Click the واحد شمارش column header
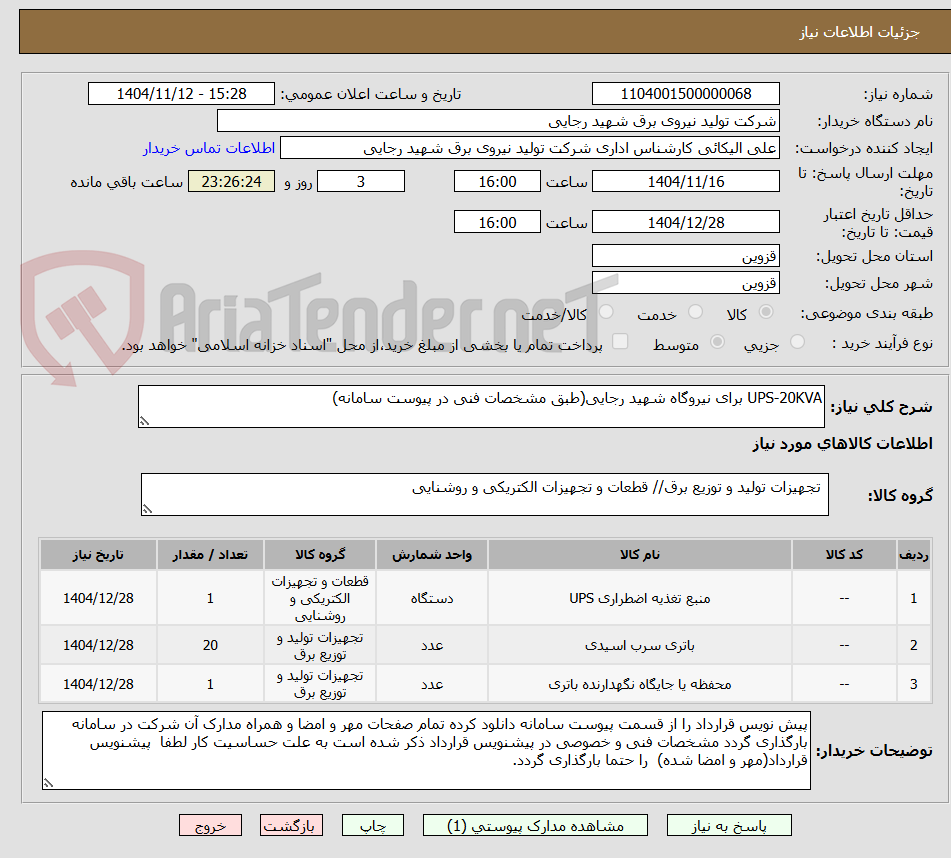951x858 pixels. pos(431,554)
